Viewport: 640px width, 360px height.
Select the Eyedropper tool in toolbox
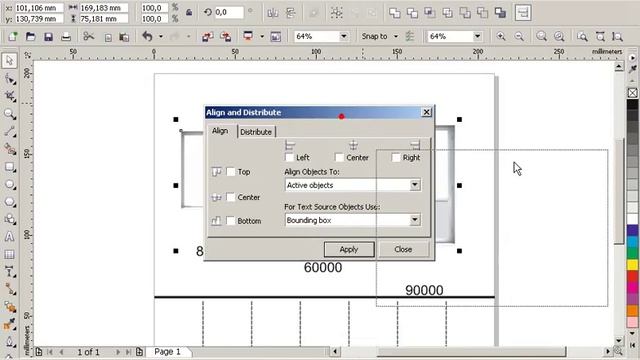pyautogui.click(x=9, y=324)
